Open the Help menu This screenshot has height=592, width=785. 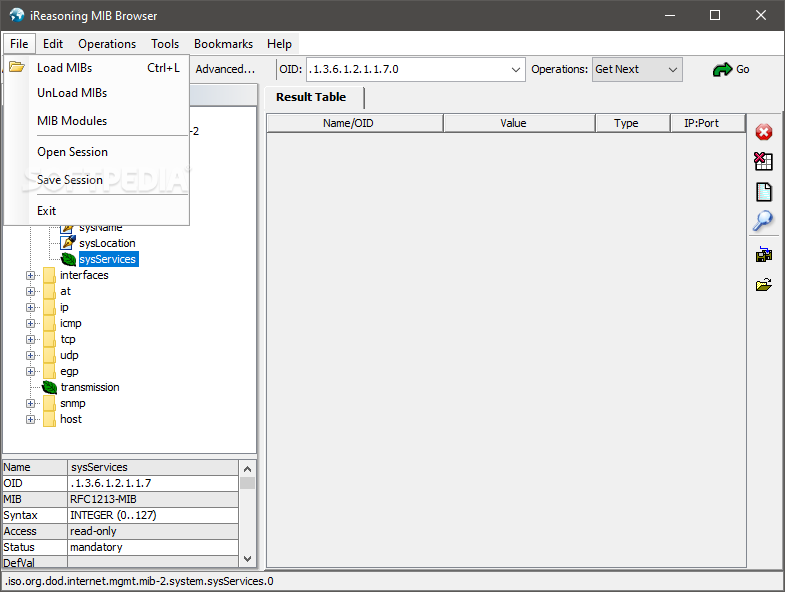tap(279, 44)
